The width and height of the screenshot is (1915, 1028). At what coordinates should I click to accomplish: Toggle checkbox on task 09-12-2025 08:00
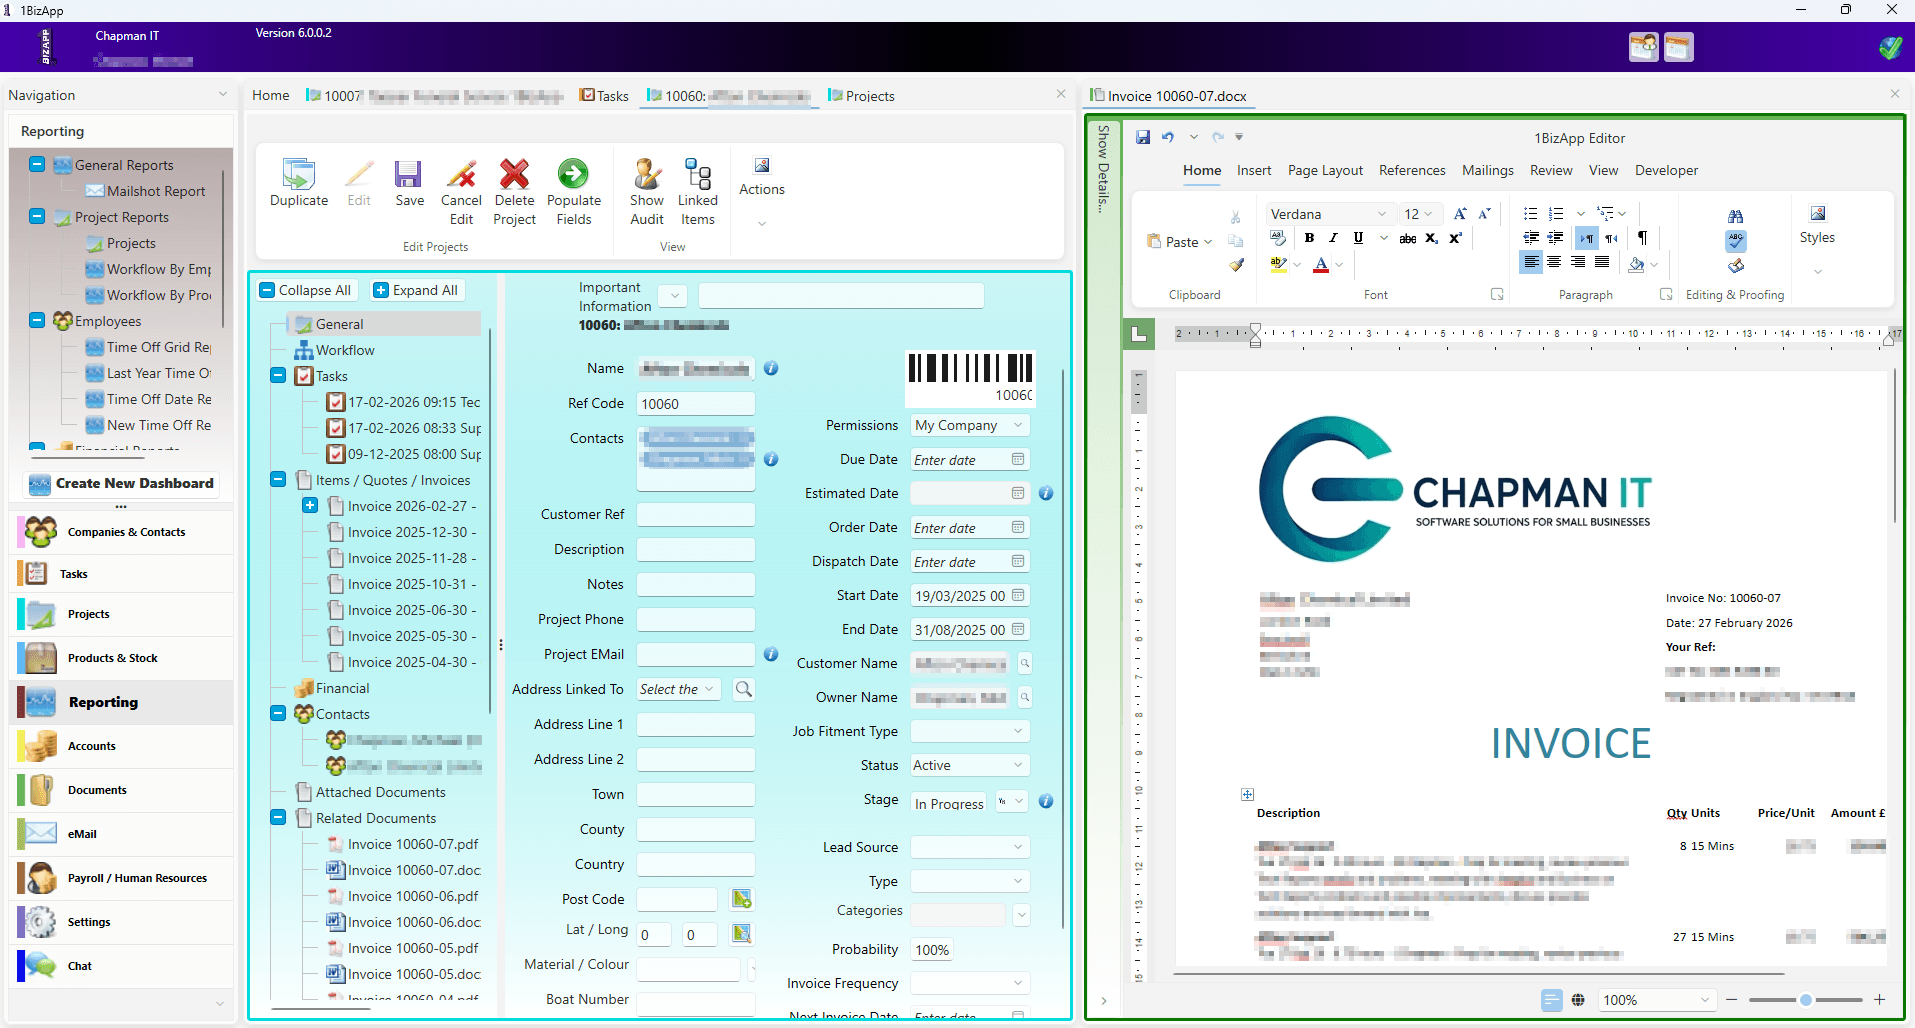tap(336, 454)
